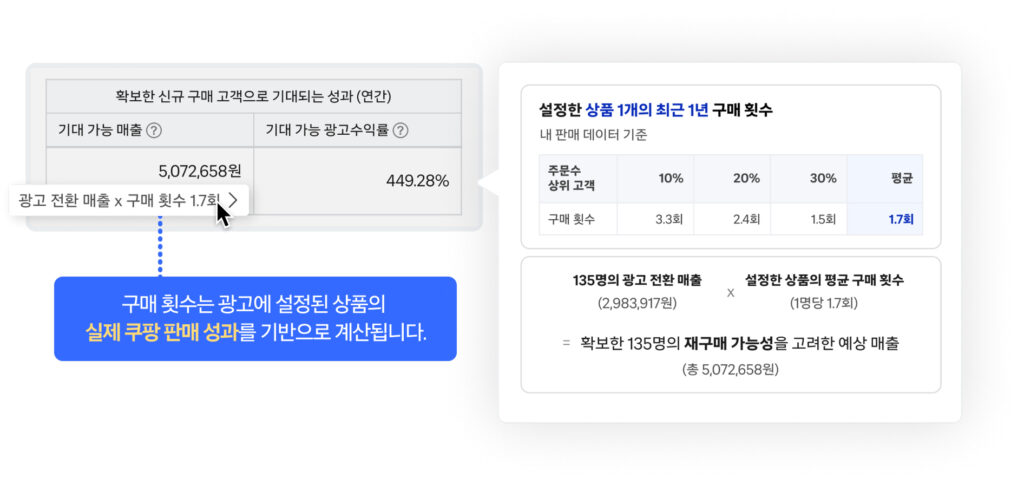The height and width of the screenshot is (485, 1024).
Task: Select the 5,072,658원 expected revenue value
Action: coord(200,171)
